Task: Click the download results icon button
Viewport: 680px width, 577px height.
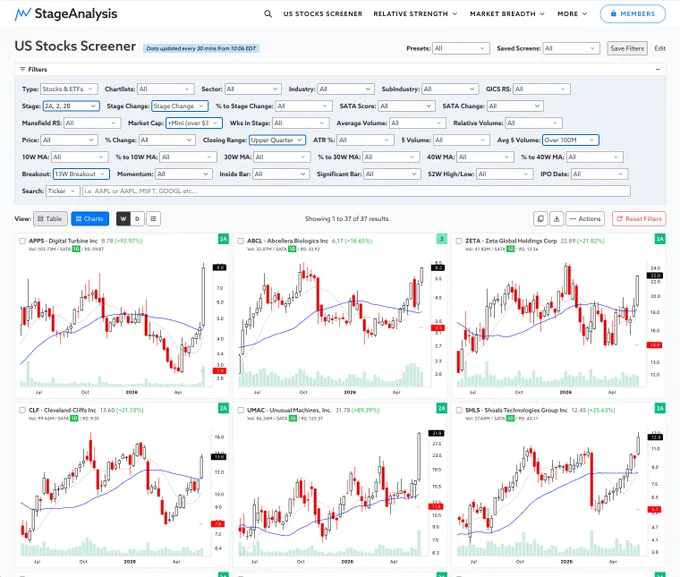Action: coord(556,219)
